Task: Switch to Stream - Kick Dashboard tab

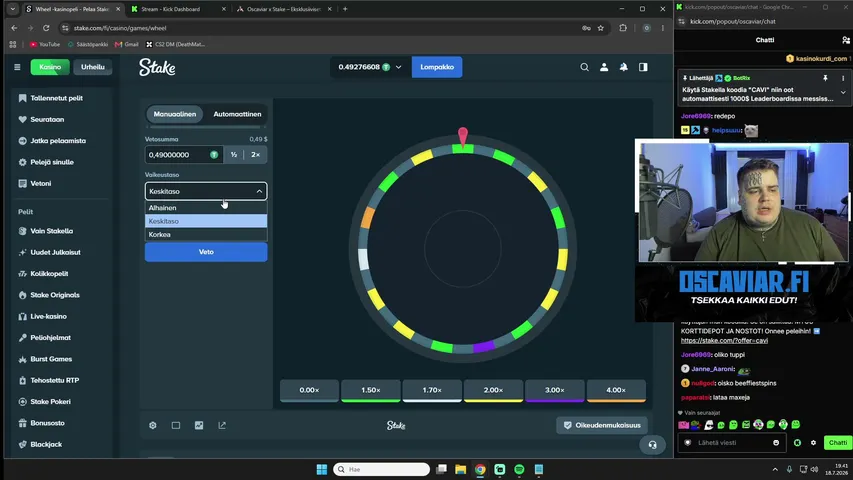Action: tap(178, 9)
